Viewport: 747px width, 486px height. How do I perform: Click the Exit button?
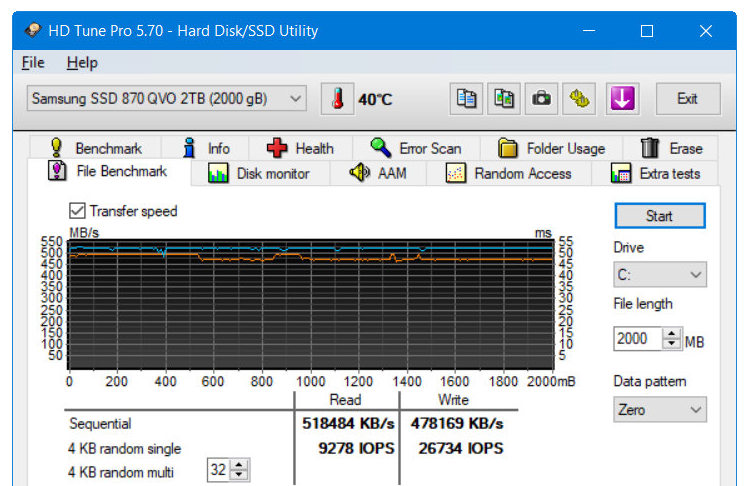coord(687,99)
